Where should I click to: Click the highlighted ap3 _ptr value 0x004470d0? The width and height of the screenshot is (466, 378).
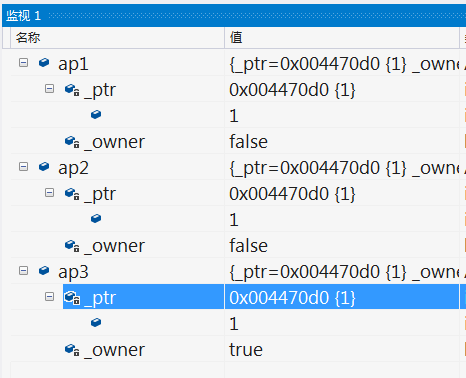tap(279, 297)
